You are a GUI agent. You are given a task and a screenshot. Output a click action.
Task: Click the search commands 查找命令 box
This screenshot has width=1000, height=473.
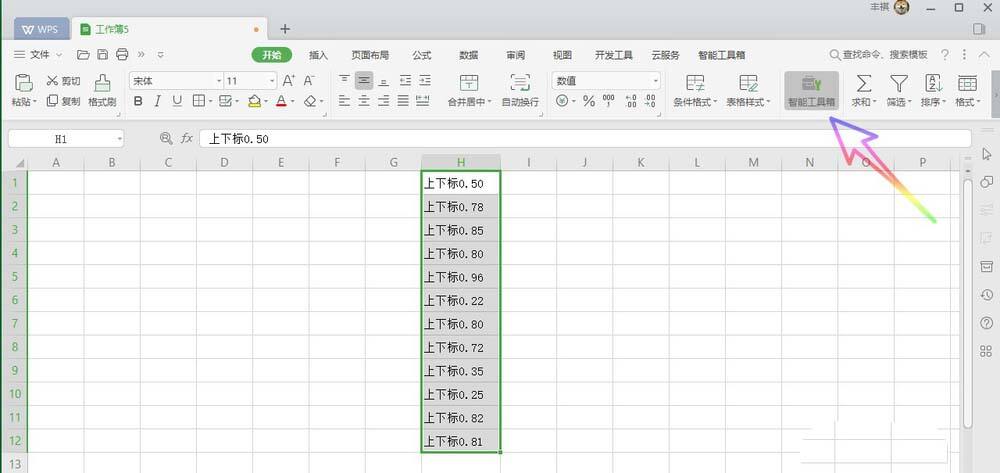pos(879,55)
